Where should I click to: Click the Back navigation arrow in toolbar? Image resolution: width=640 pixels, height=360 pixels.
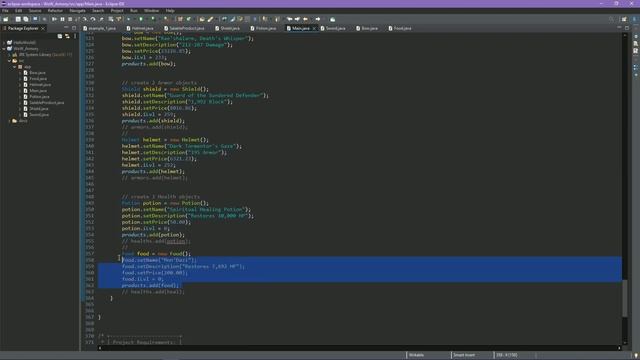[x=305, y=19]
